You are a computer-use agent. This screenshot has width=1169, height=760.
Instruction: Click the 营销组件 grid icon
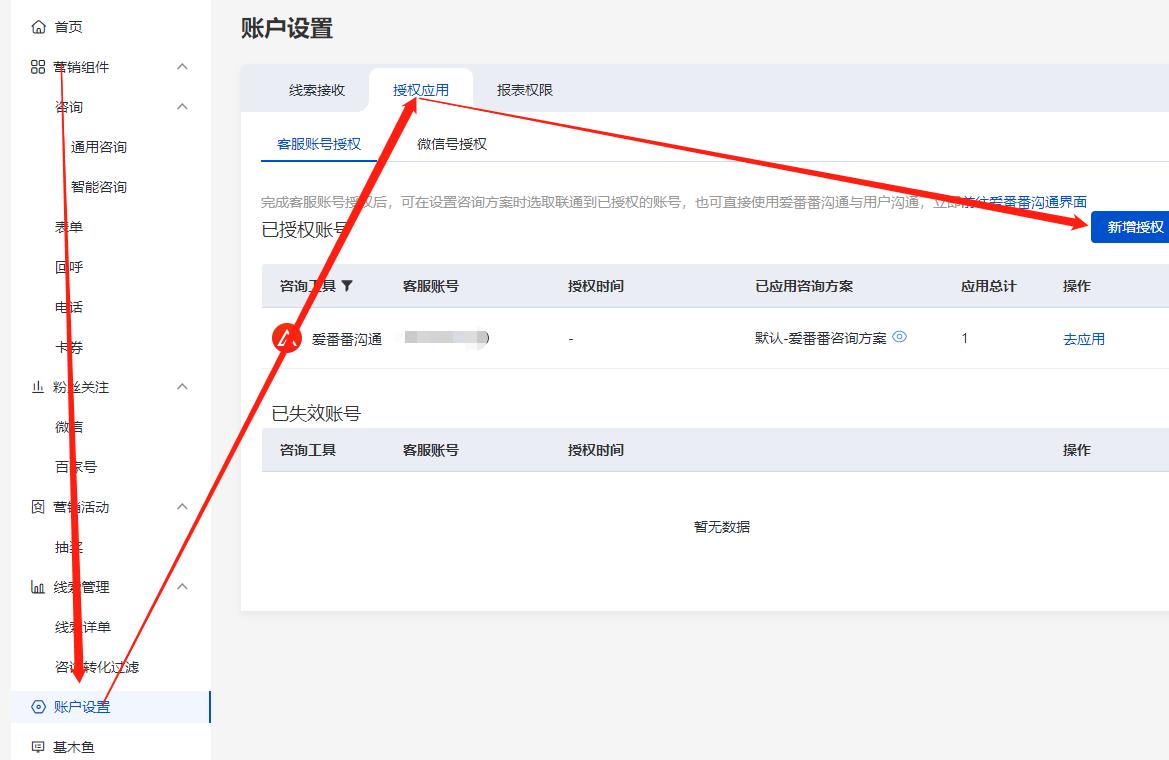click(38, 67)
